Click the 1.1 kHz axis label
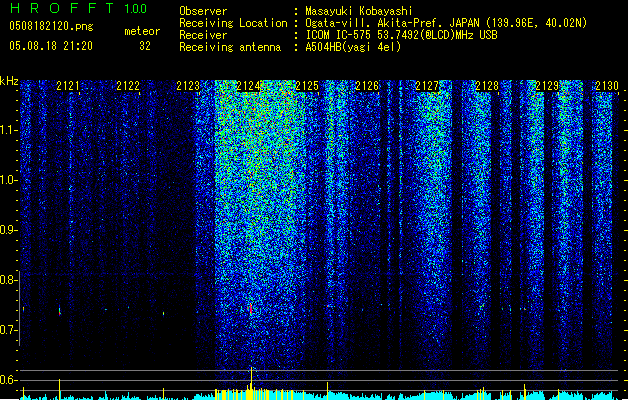The width and height of the screenshot is (629, 400). (8, 130)
